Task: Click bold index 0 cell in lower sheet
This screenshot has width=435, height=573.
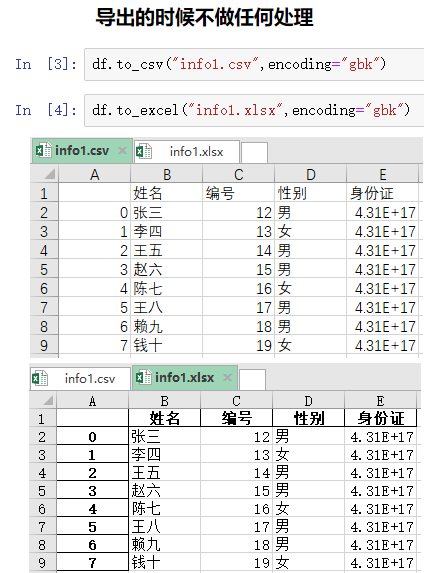Action: 92,436
